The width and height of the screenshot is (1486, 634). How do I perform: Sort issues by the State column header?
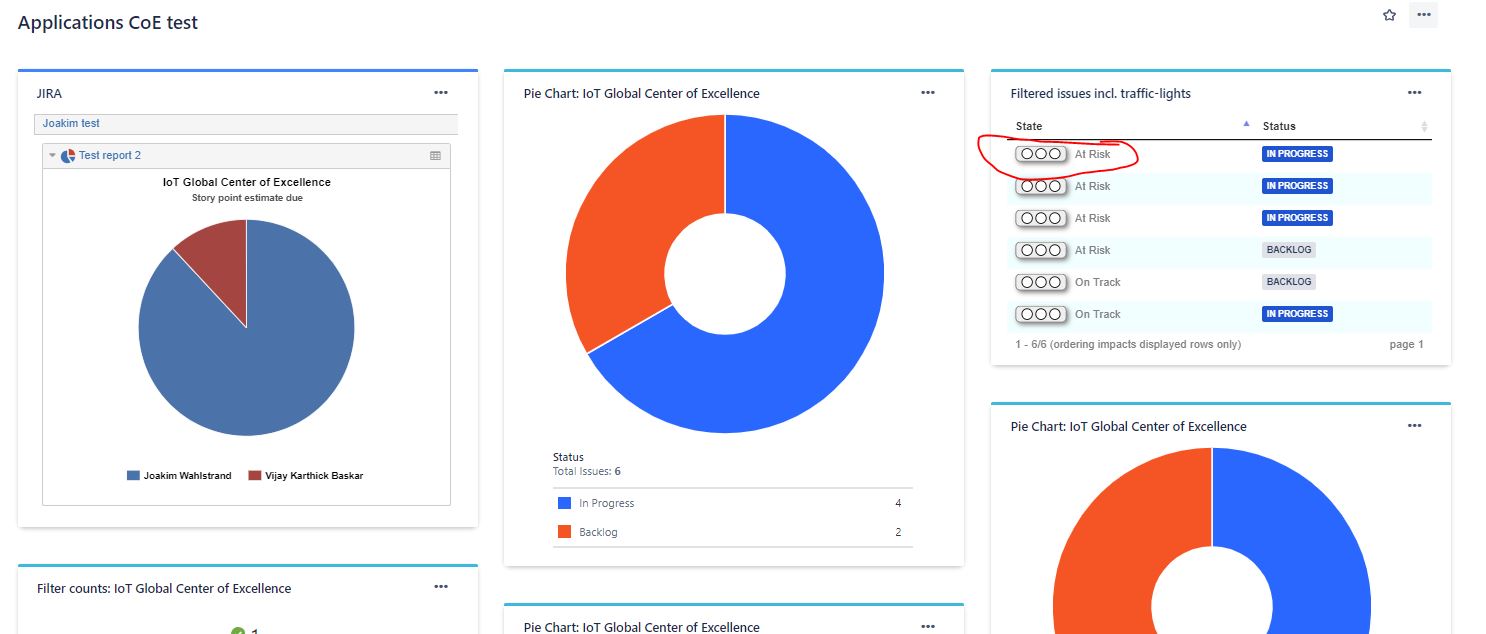(x=1029, y=126)
